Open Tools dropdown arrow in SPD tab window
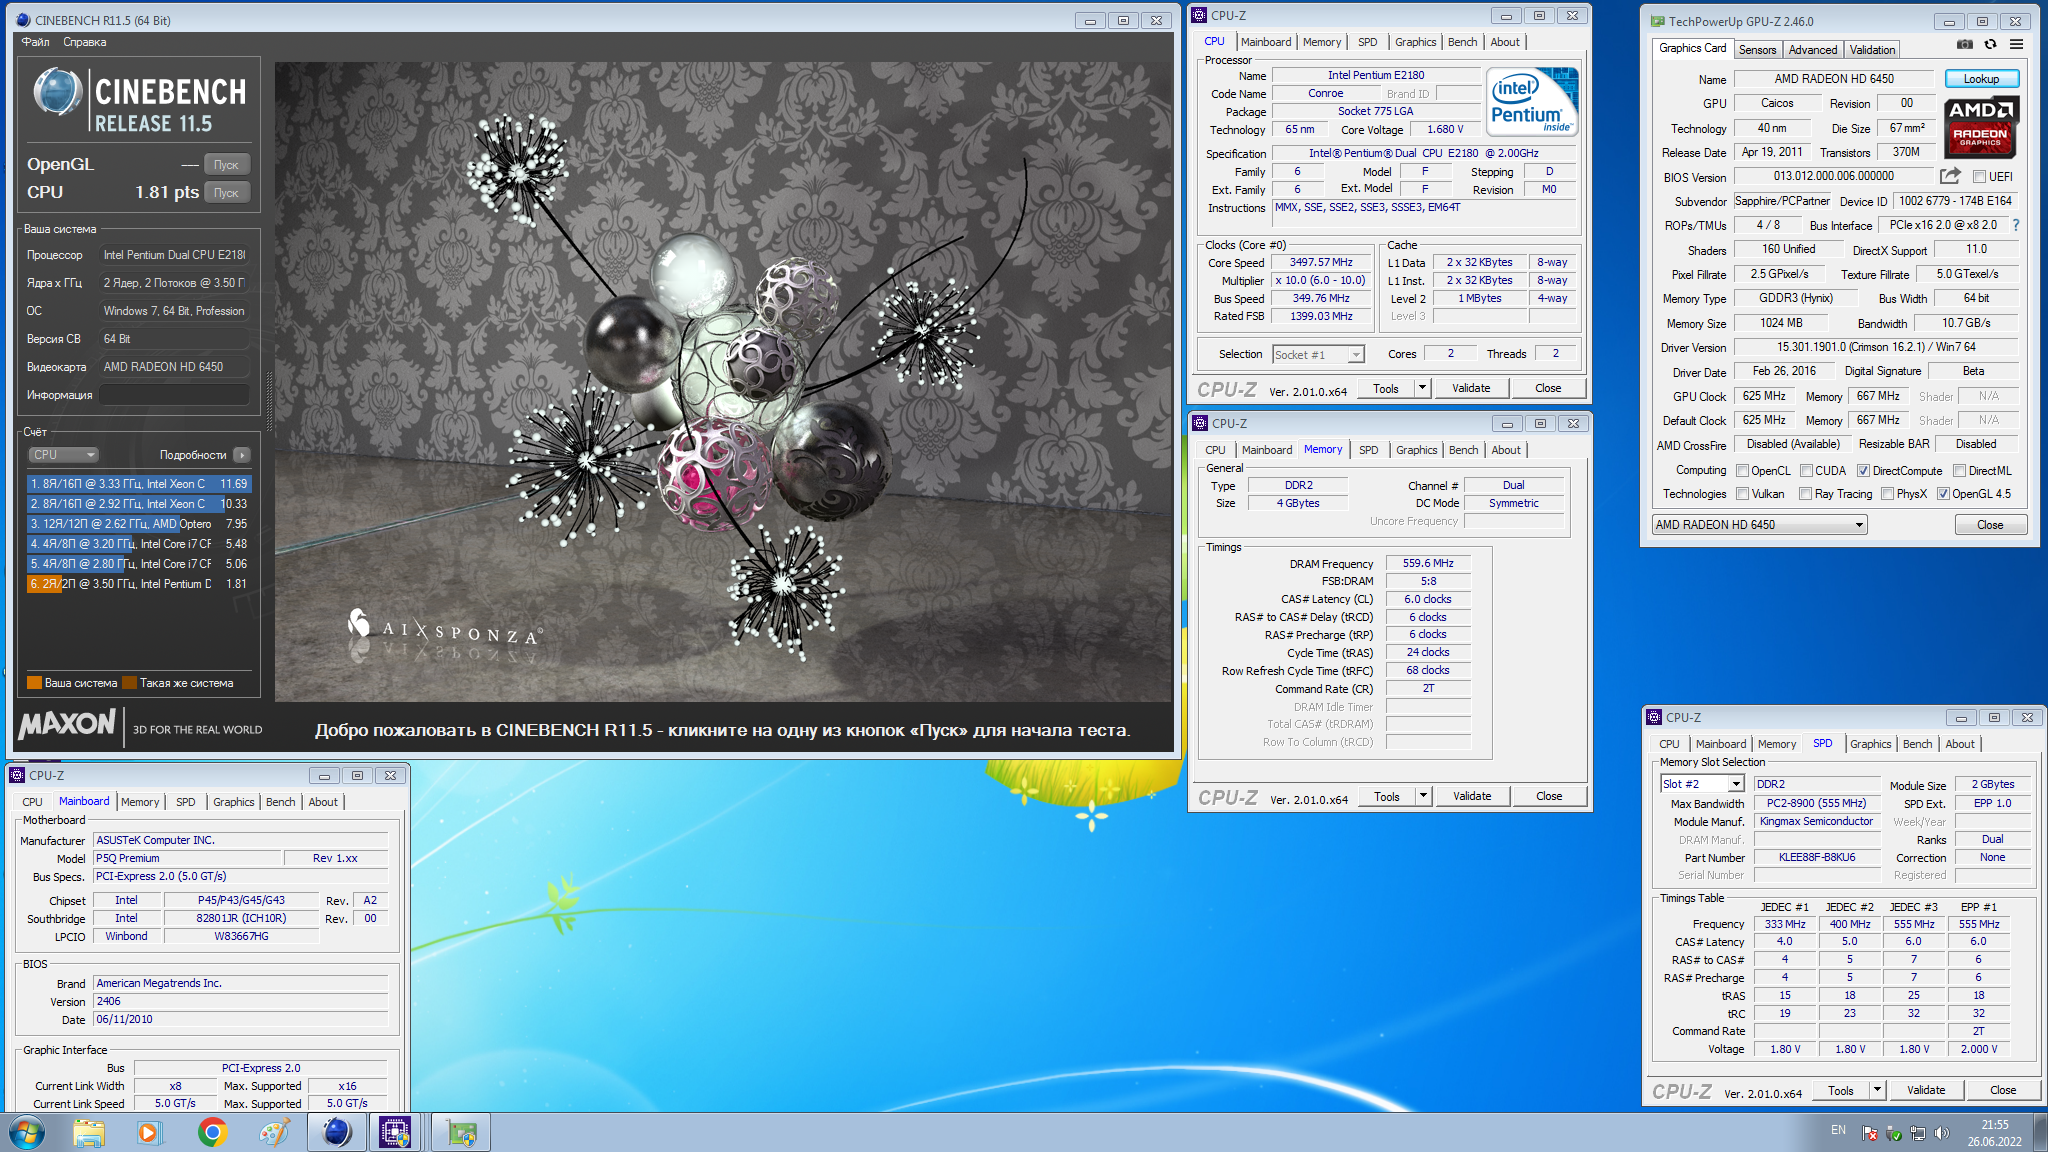2048x1152 pixels. 1877,1090
